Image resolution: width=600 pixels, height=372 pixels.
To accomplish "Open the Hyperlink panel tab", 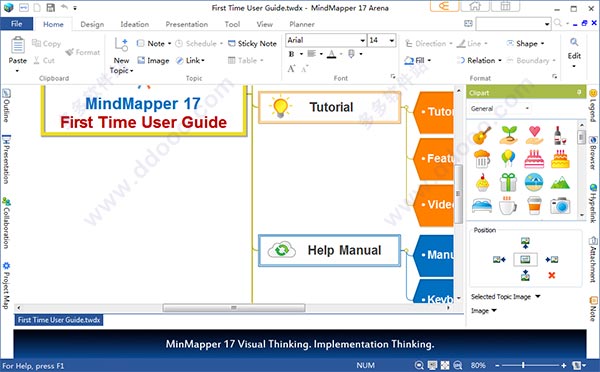I will coord(593,203).
